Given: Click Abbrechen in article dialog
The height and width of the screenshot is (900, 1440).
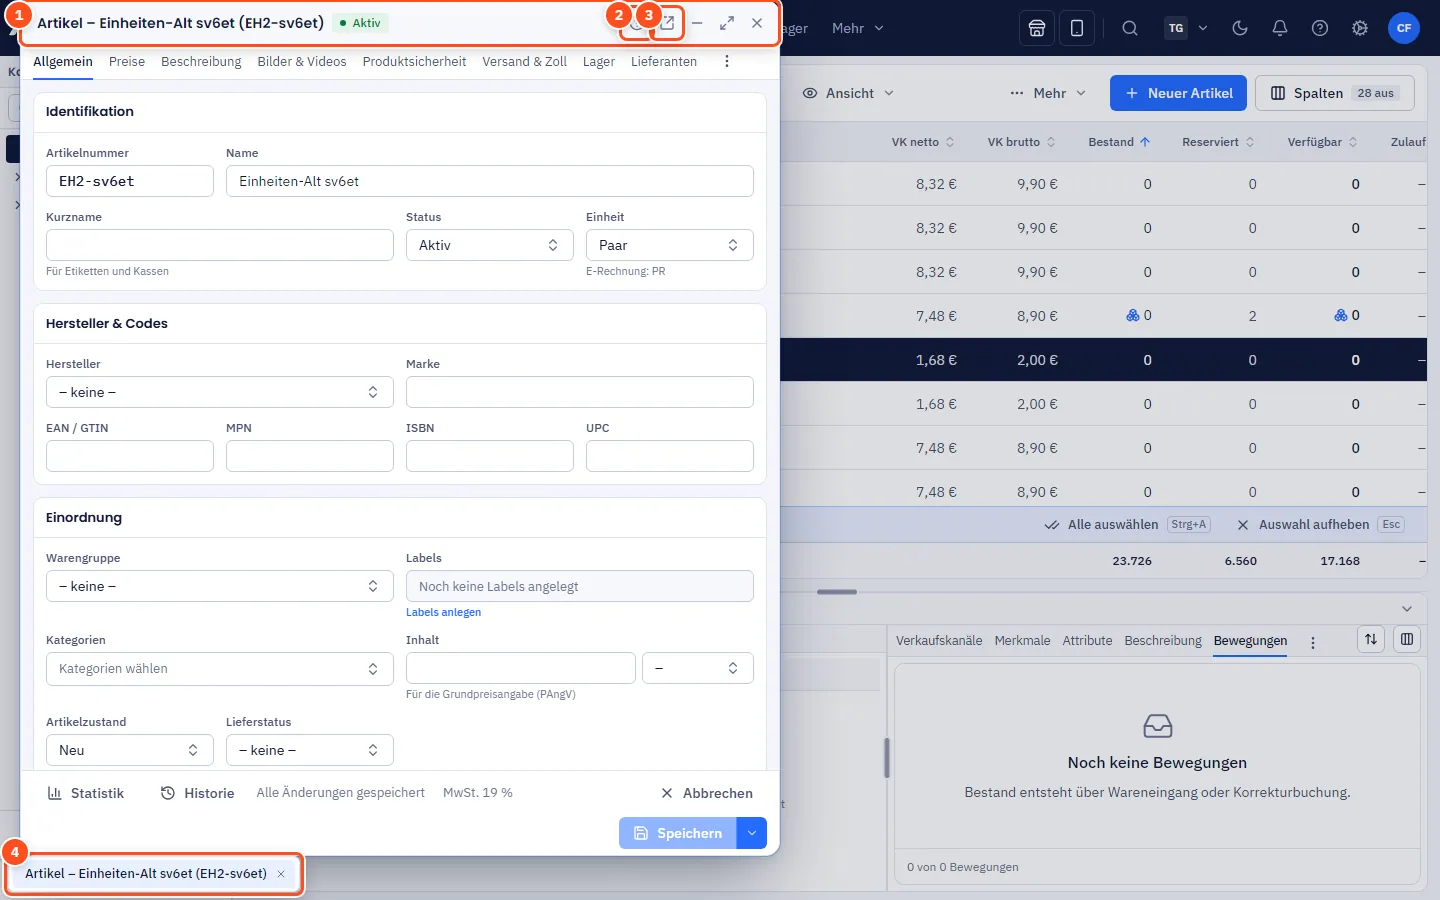Looking at the screenshot, I should (x=707, y=793).
